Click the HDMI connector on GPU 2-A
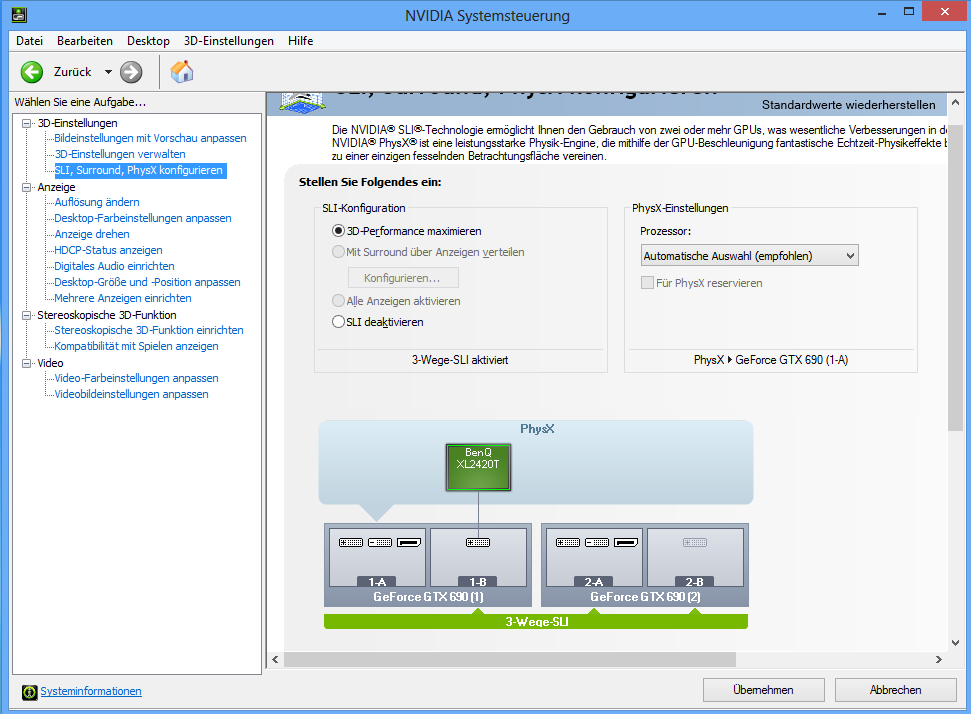The height and width of the screenshot is (714, 971). click(x=626, y=542)
